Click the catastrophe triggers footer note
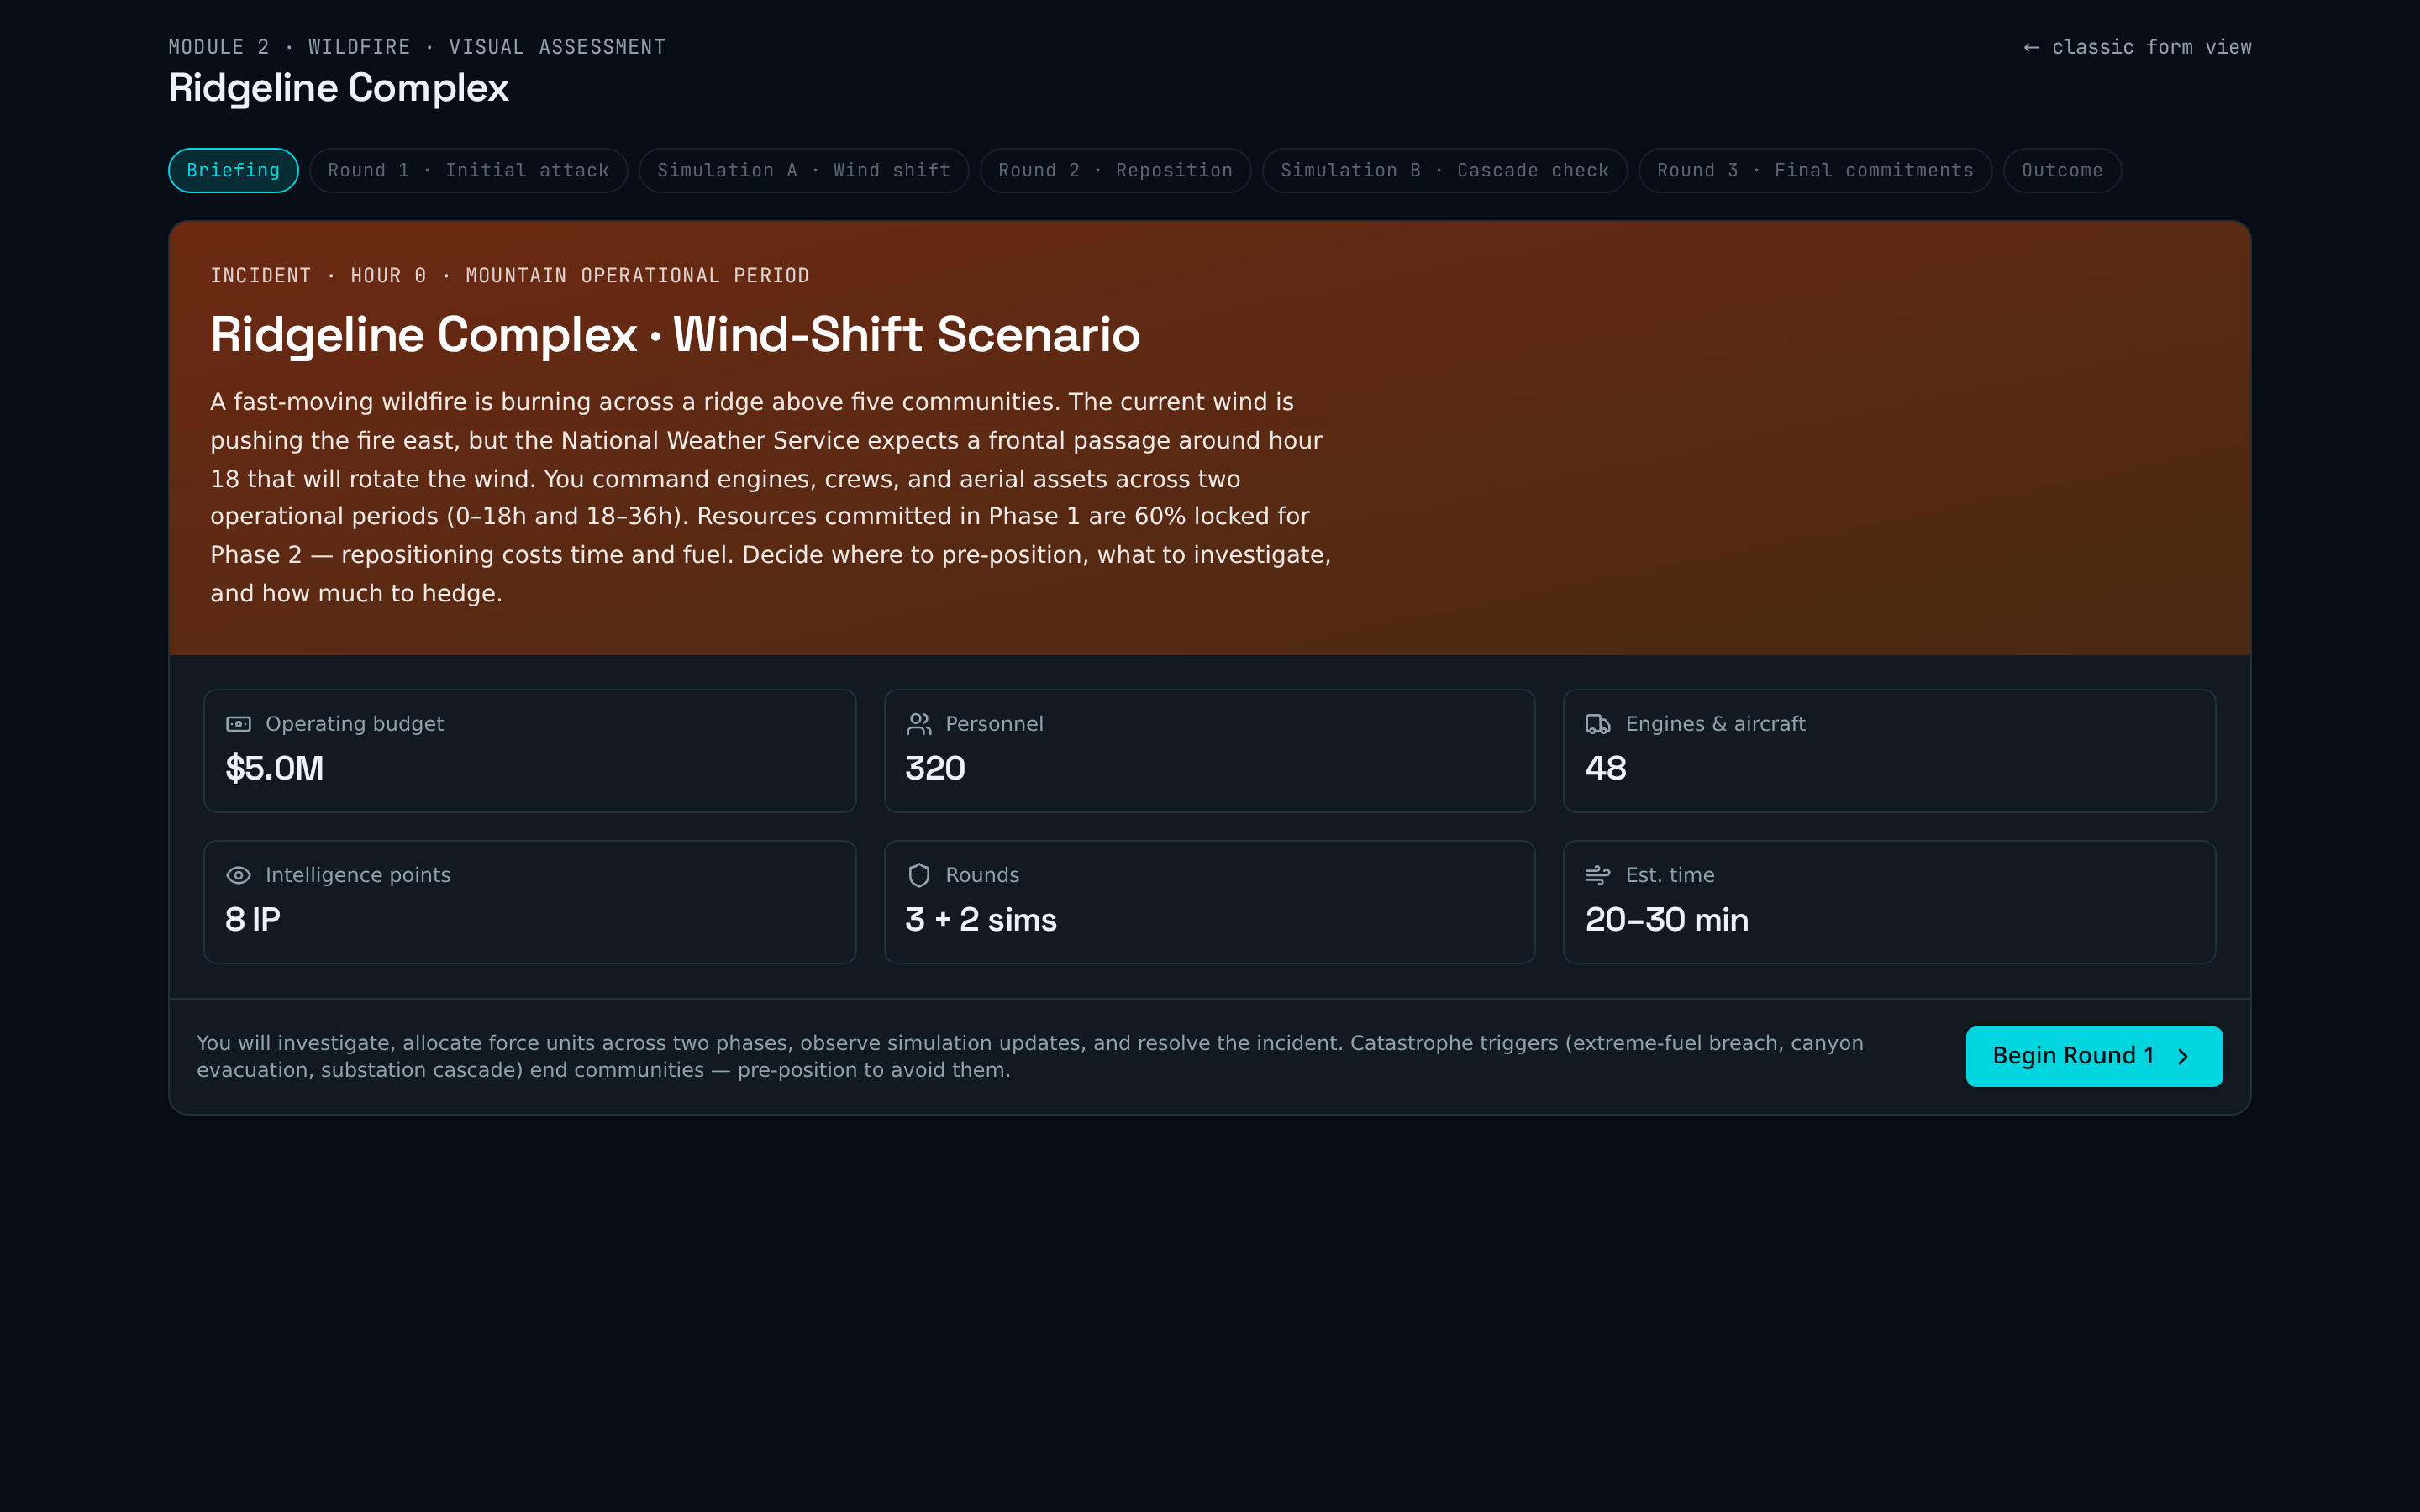This screenshot has width=2420, height=1512. [x=1030, y=1056]
